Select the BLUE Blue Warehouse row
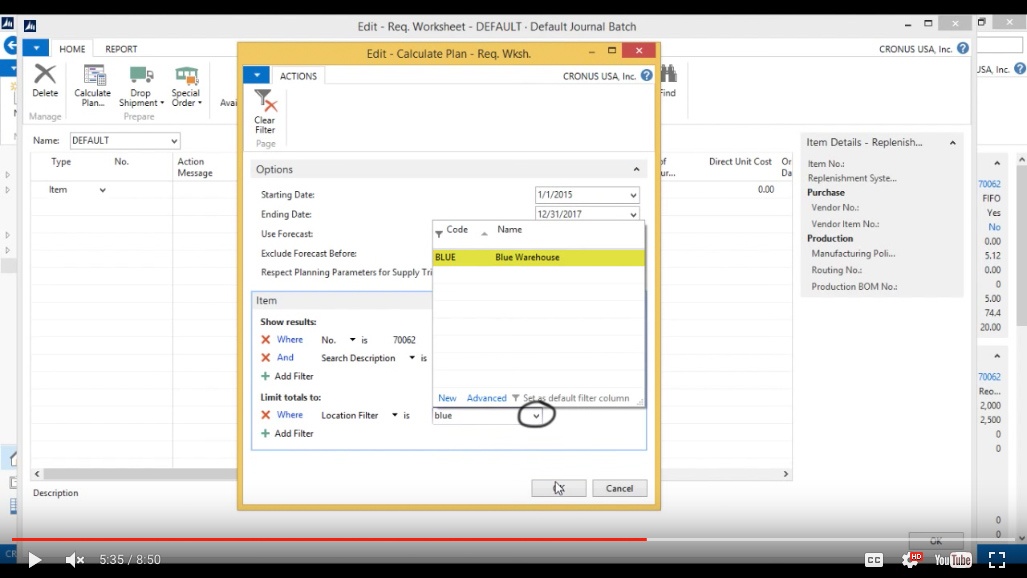This screenshot has width=1027, height=578. (x=538, y=258)
